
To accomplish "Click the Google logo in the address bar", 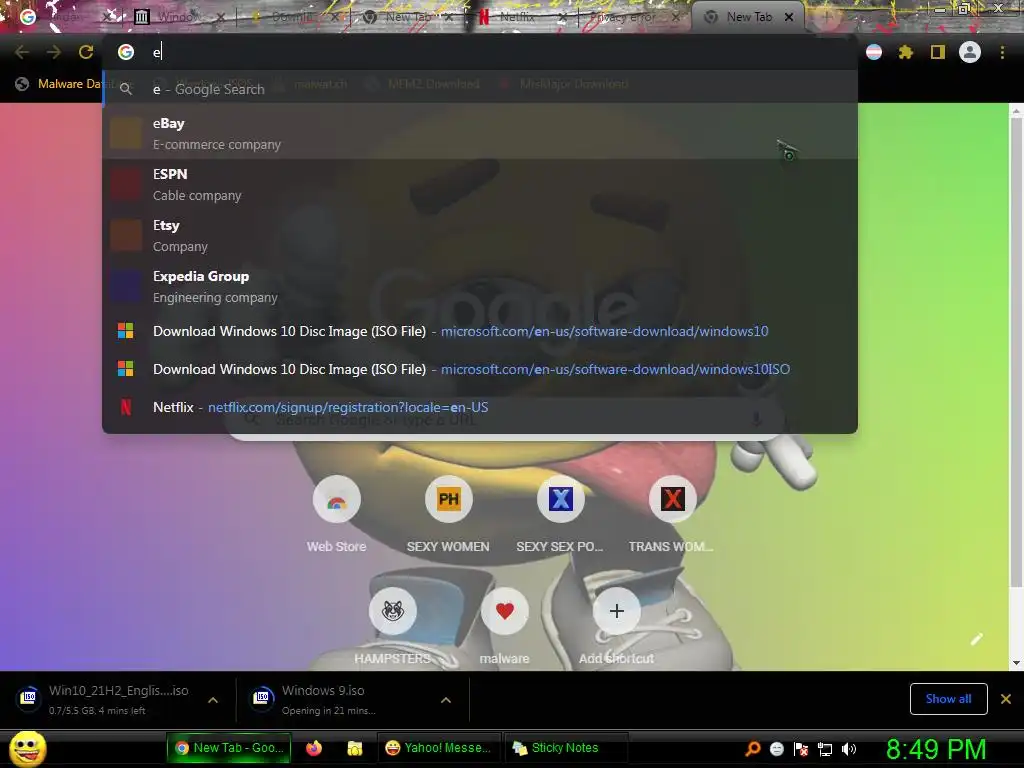I will click(125, 52).
